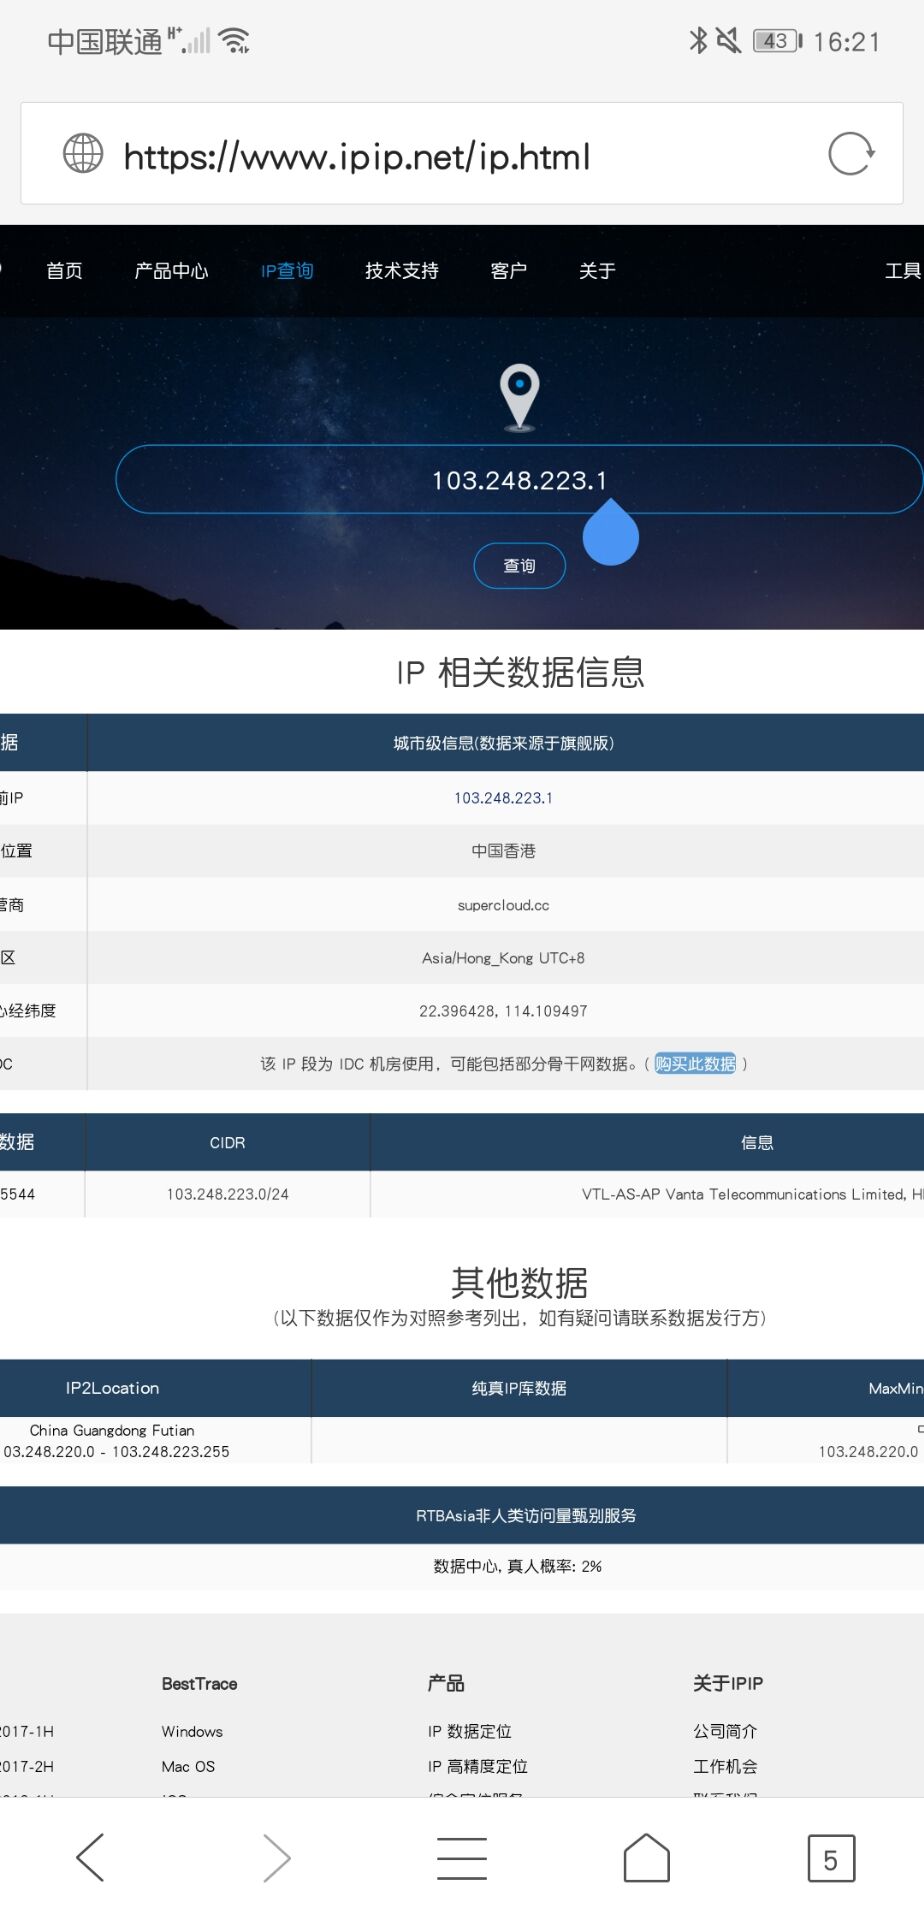
Task: Click the 关于IPIP footer heading
Action: (x=728, y=1684)
